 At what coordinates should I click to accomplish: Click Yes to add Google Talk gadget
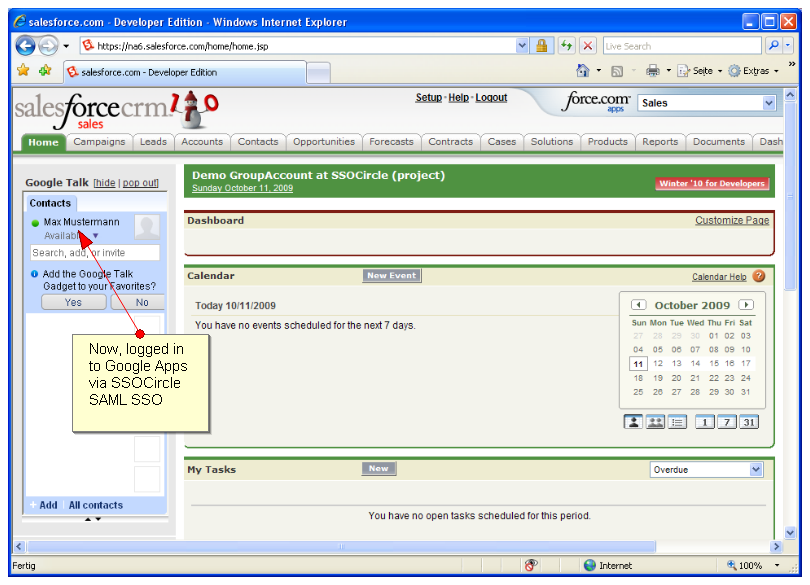73,302
